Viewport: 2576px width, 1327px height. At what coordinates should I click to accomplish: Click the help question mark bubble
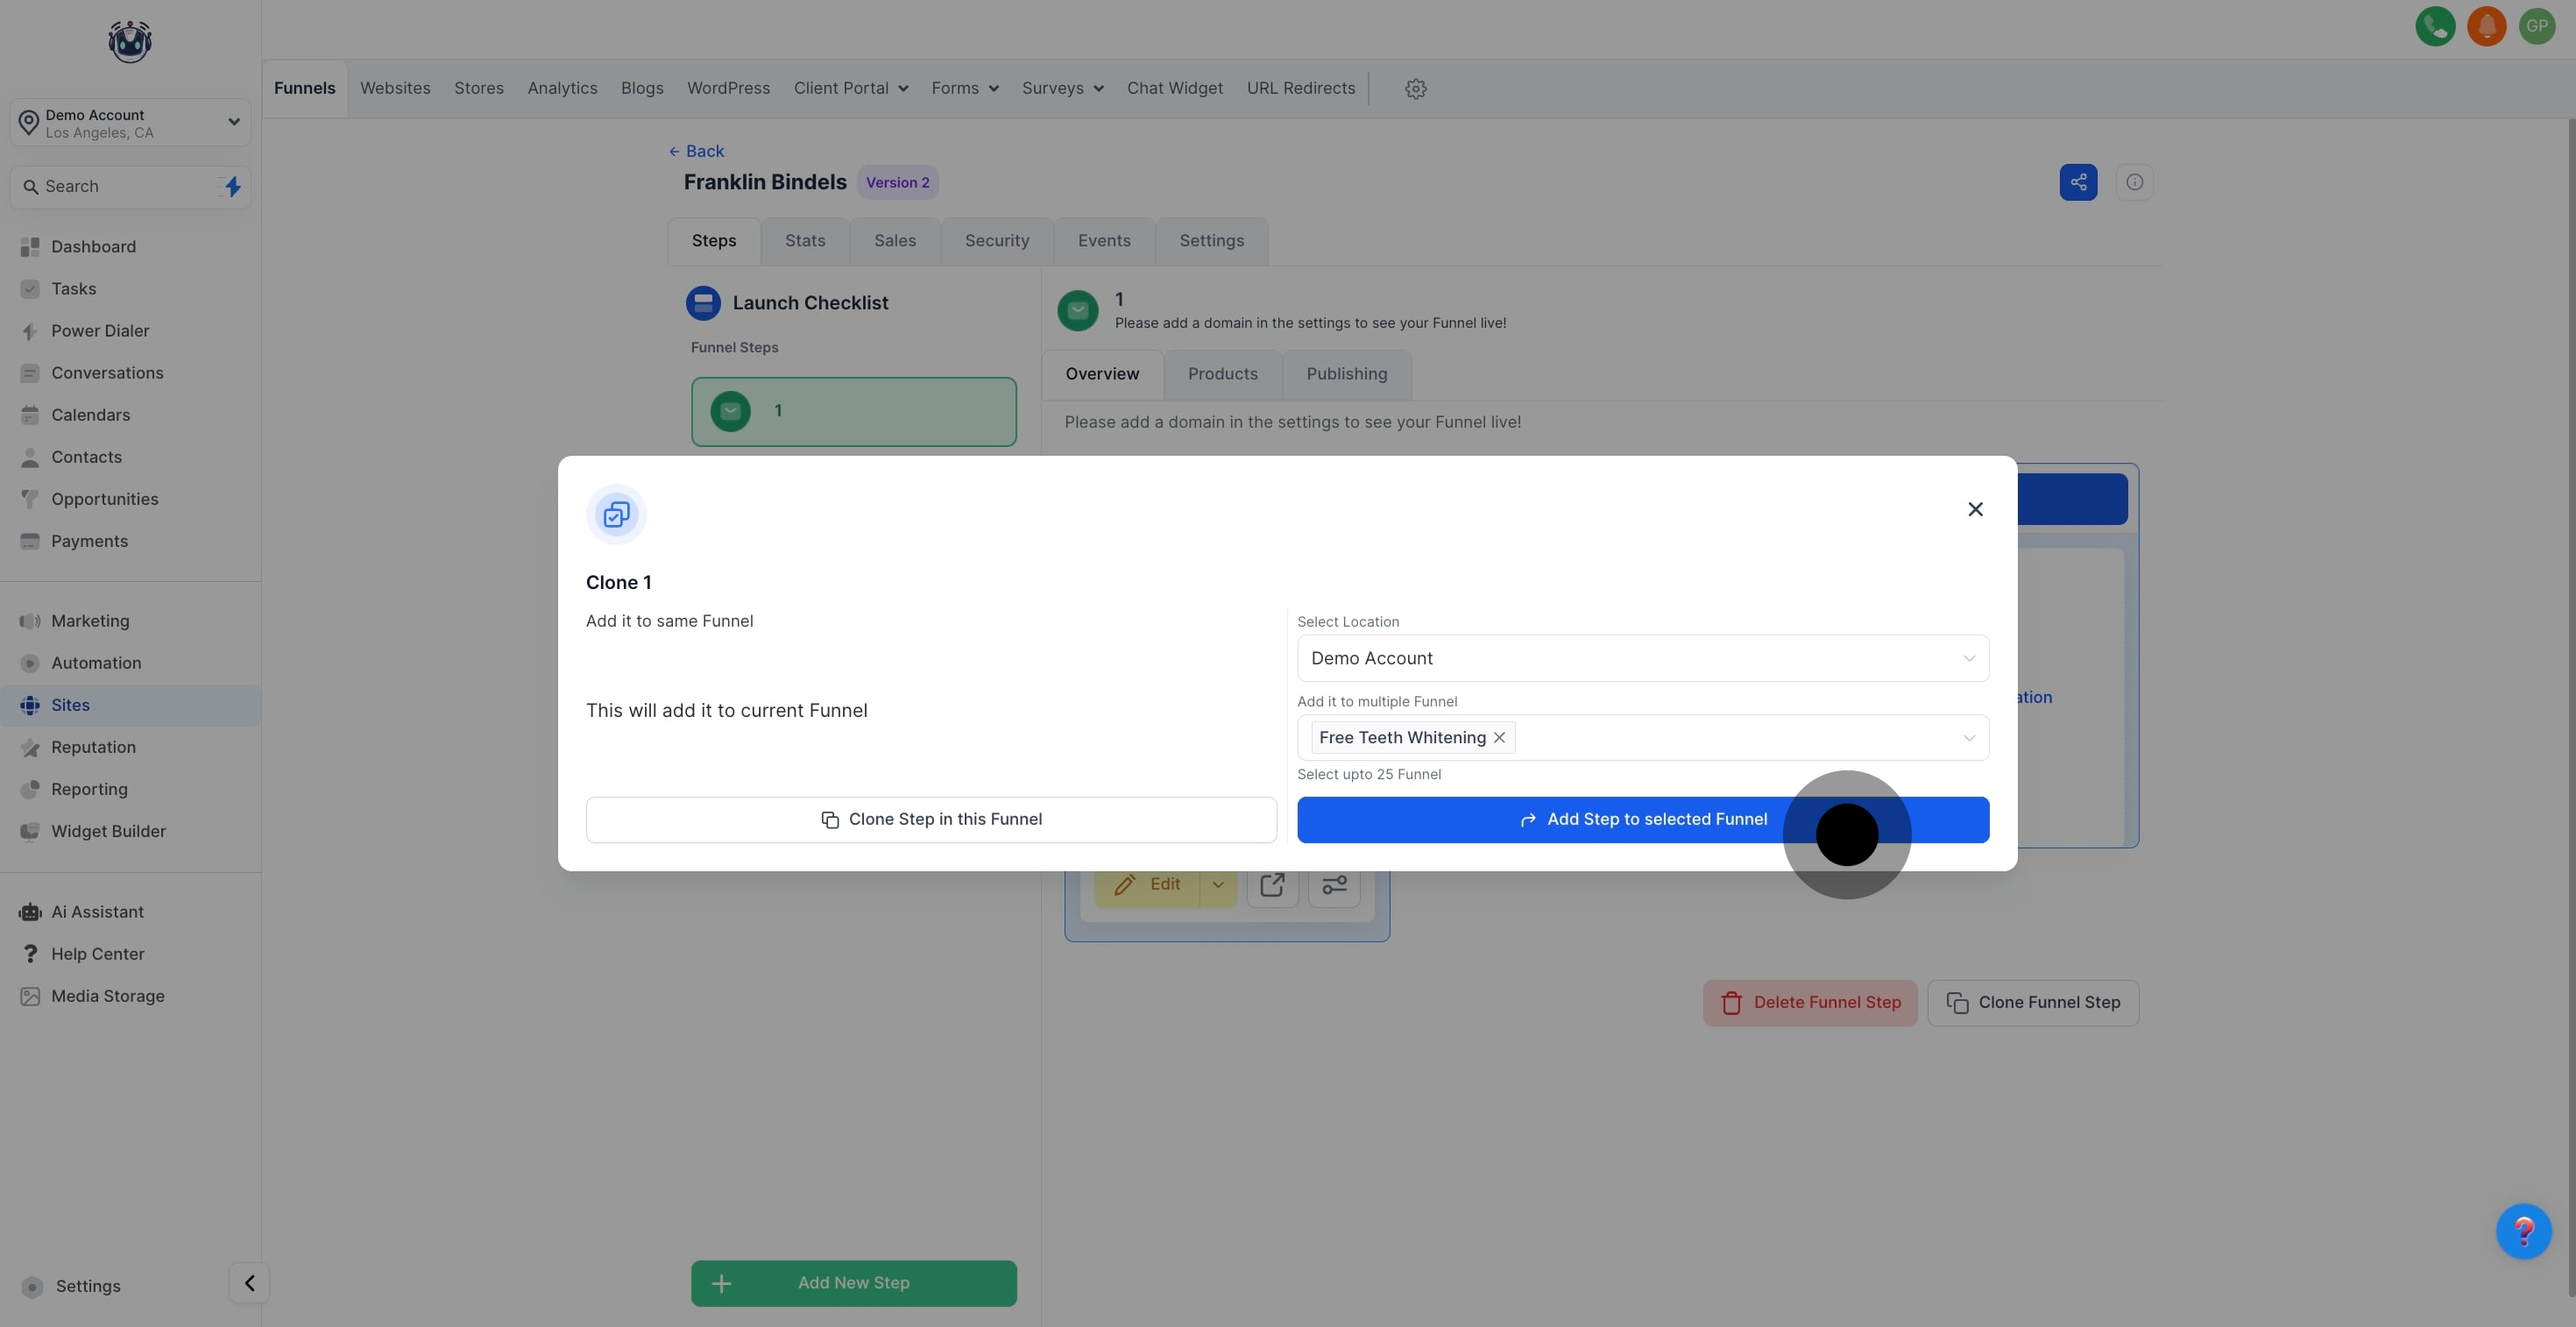click(x=2523, y=1231)
